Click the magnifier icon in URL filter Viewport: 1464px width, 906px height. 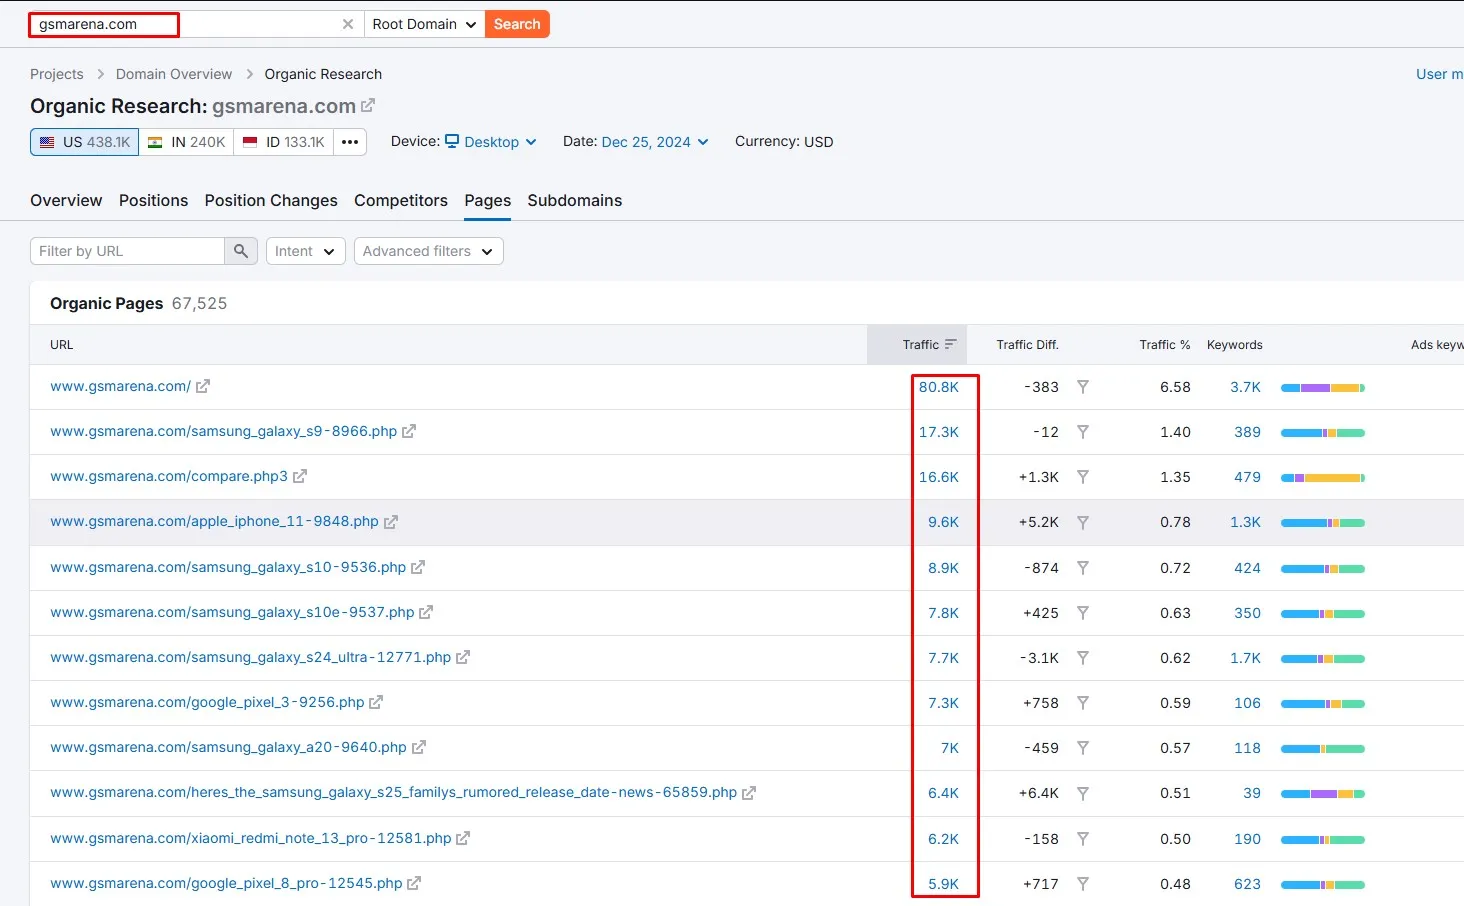tap(241, 251)
